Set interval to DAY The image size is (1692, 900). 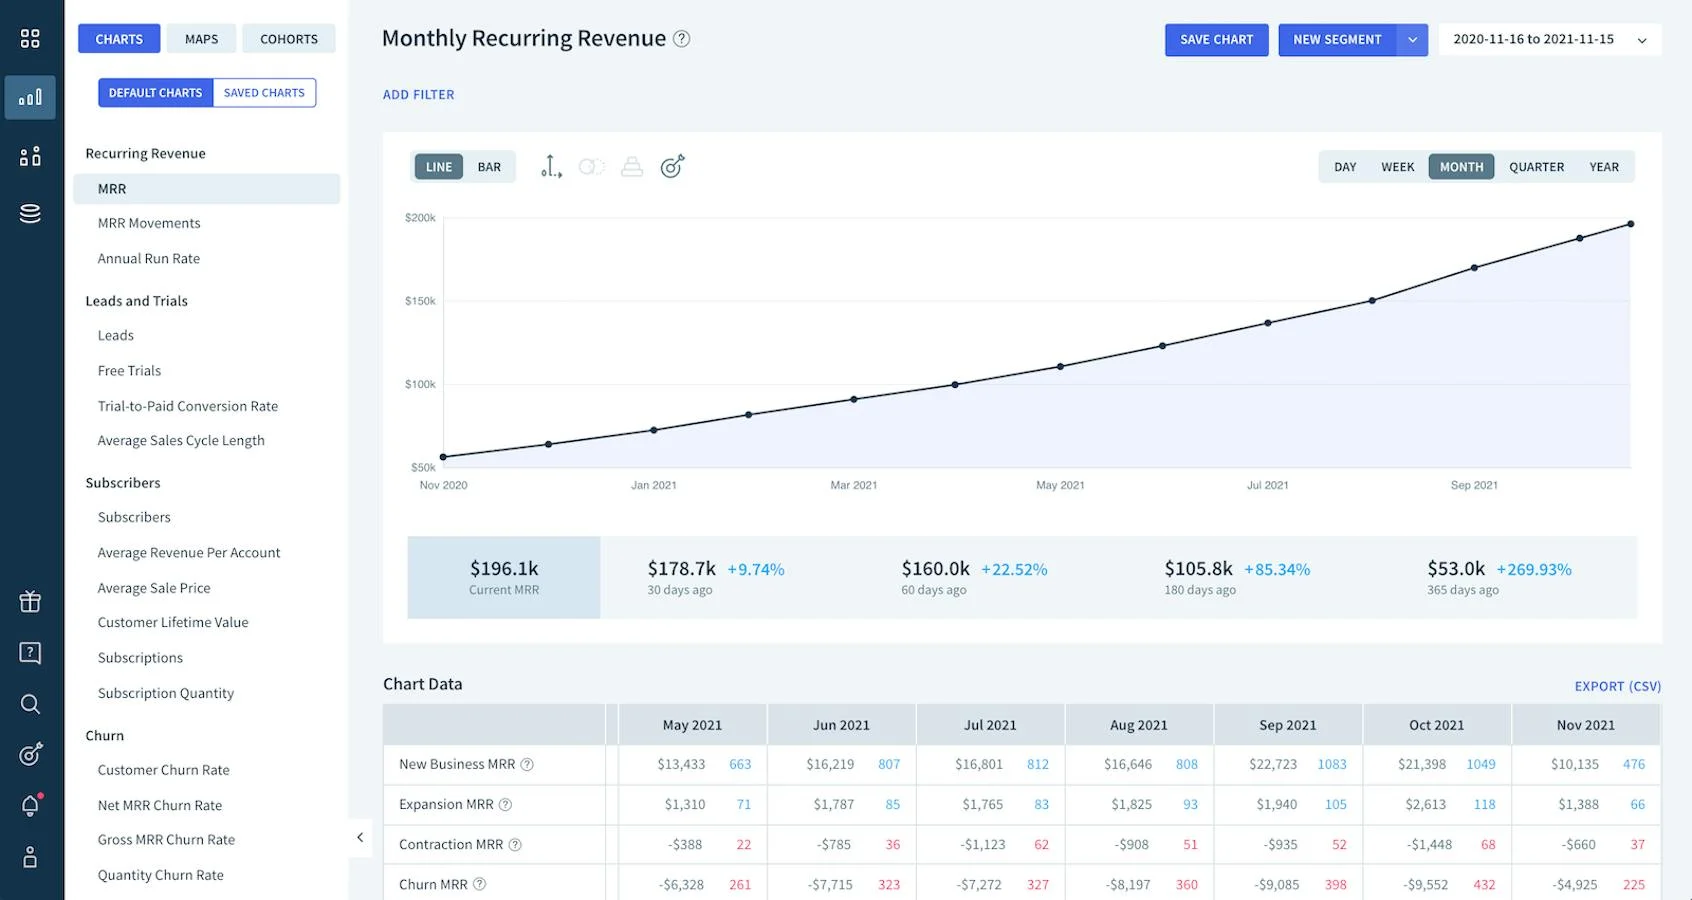coord(1345,167)
